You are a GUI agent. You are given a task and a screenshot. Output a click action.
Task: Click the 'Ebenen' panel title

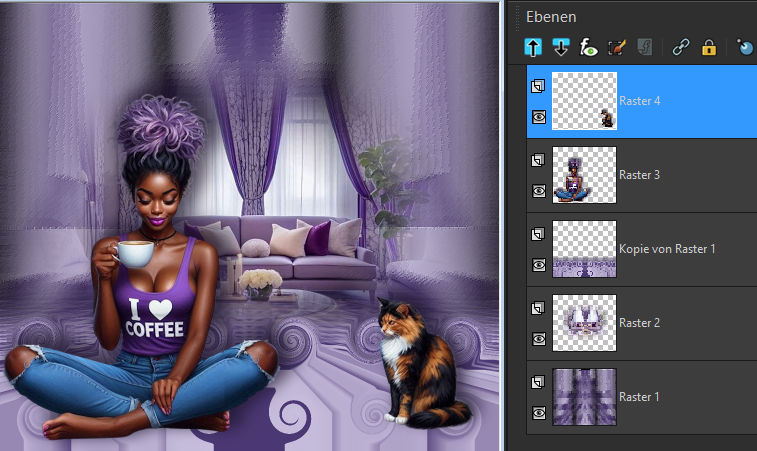pyautogui.click(x=551, y=17)
